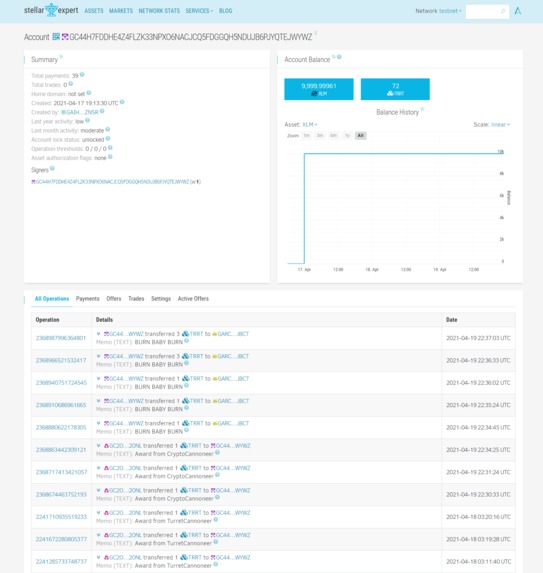Open the Blog link in navigation
This screenshot has width=543, height=573.
pyautogui.click(x=225, y=11)
